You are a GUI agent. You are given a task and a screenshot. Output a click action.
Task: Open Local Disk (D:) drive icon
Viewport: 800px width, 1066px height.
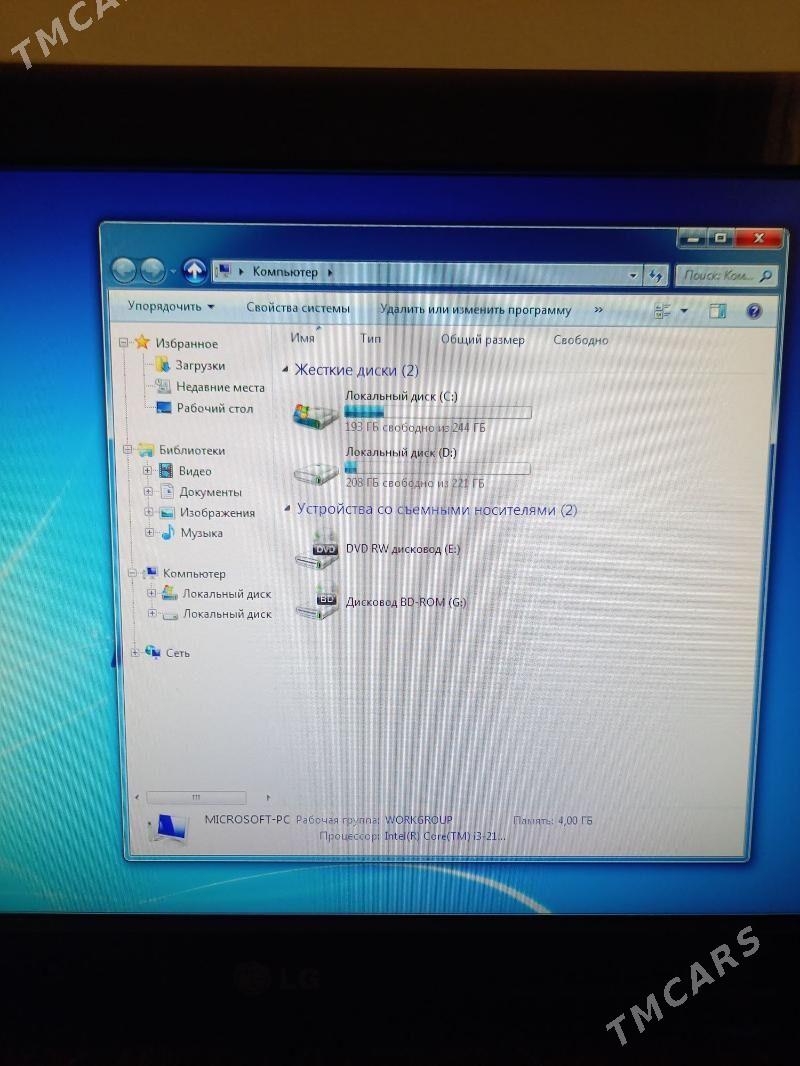point(315,470)
